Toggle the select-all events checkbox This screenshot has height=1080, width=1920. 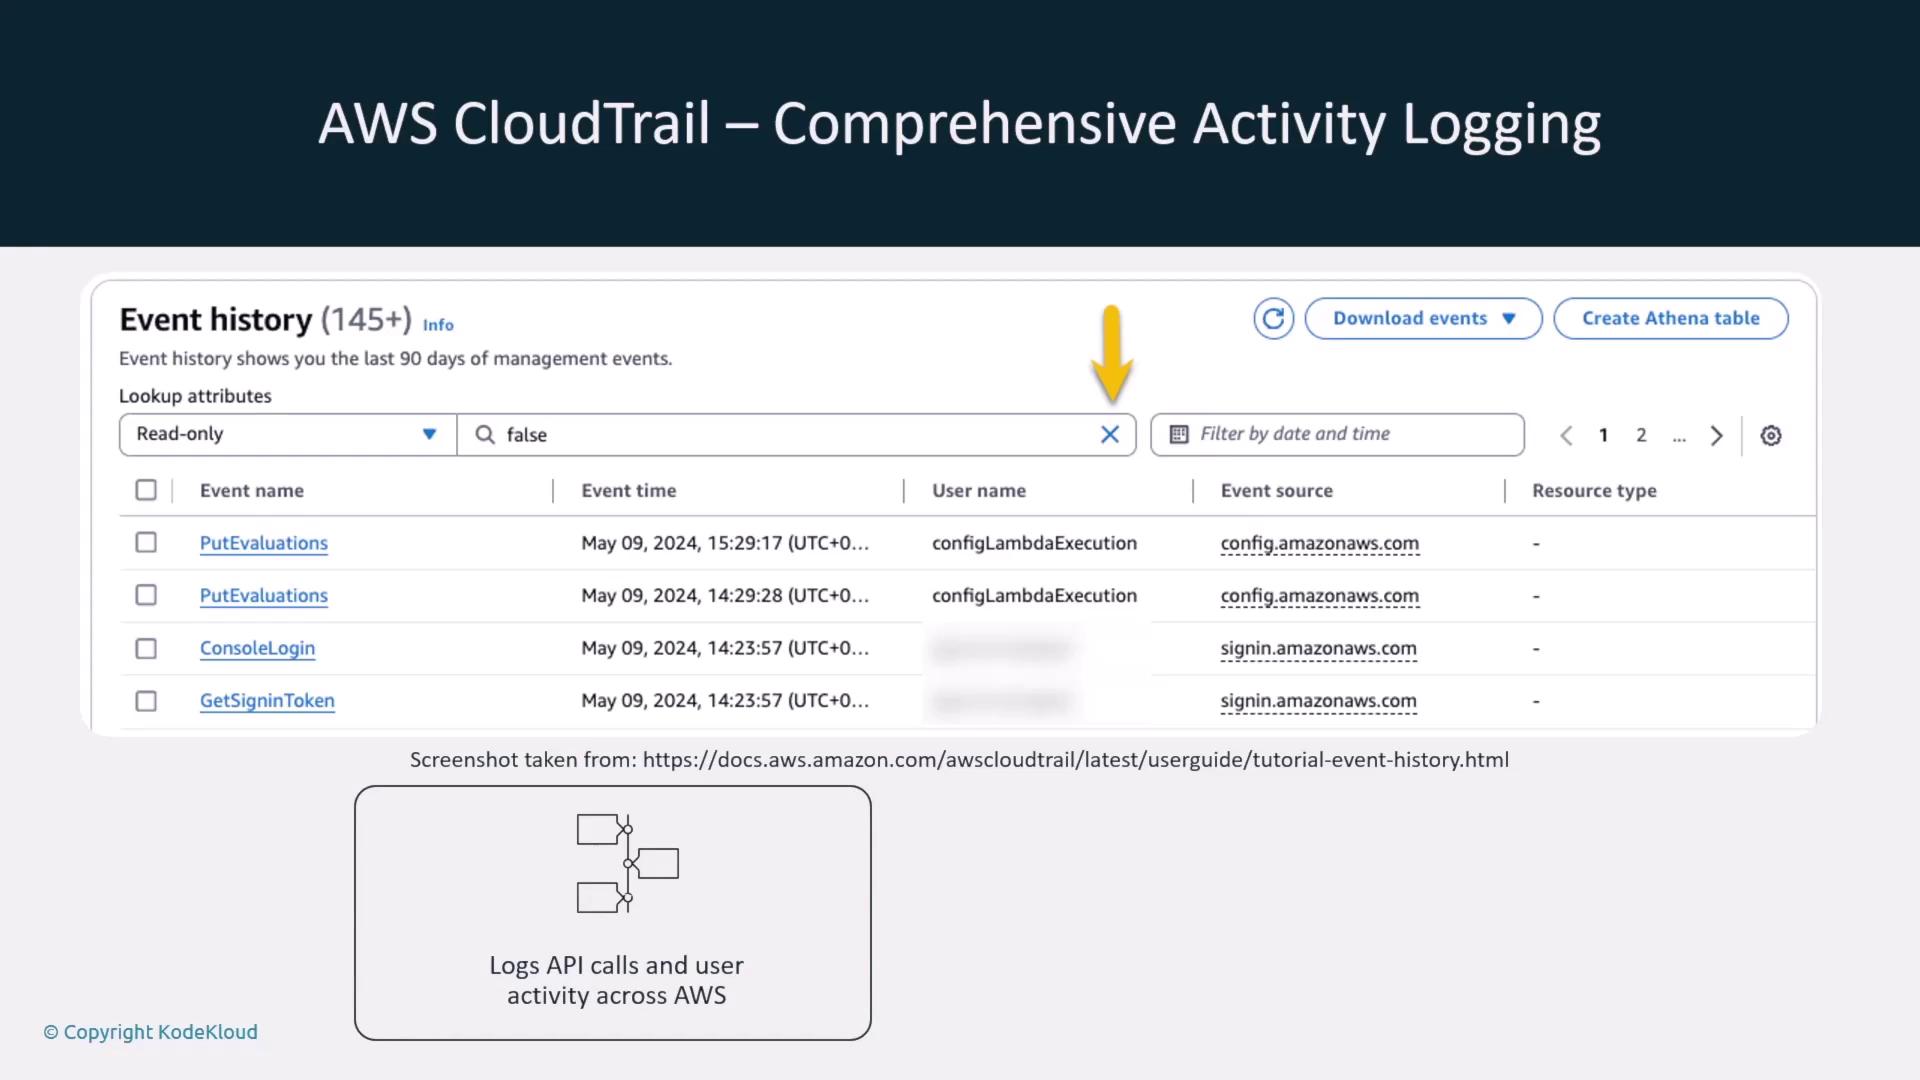(x=146, y=490)
